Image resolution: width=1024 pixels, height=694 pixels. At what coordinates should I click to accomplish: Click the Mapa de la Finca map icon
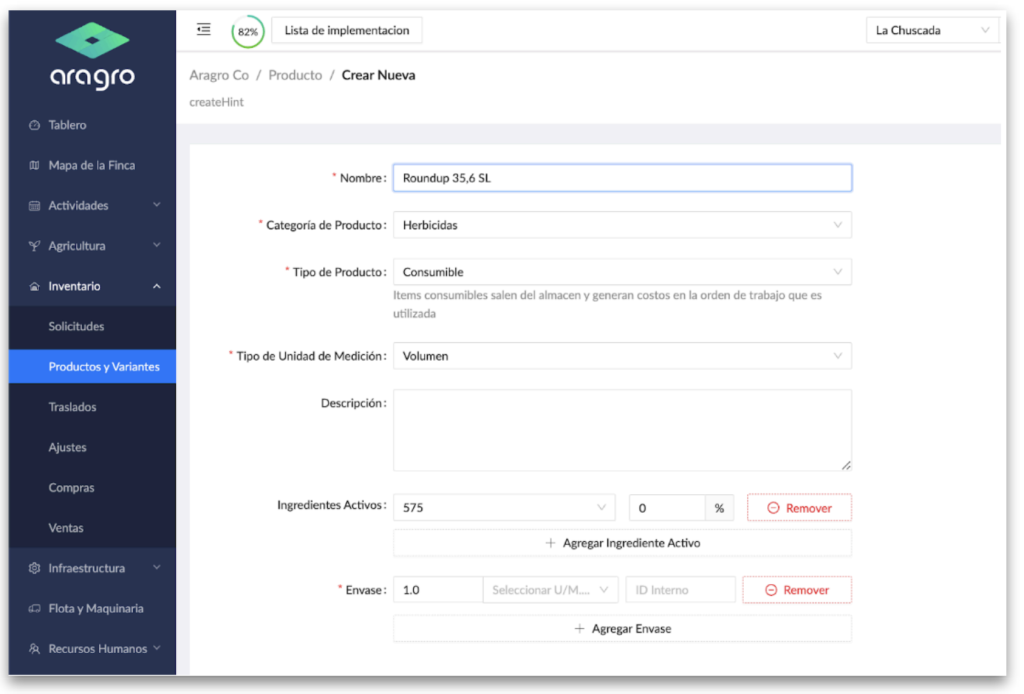pos(35,165)
